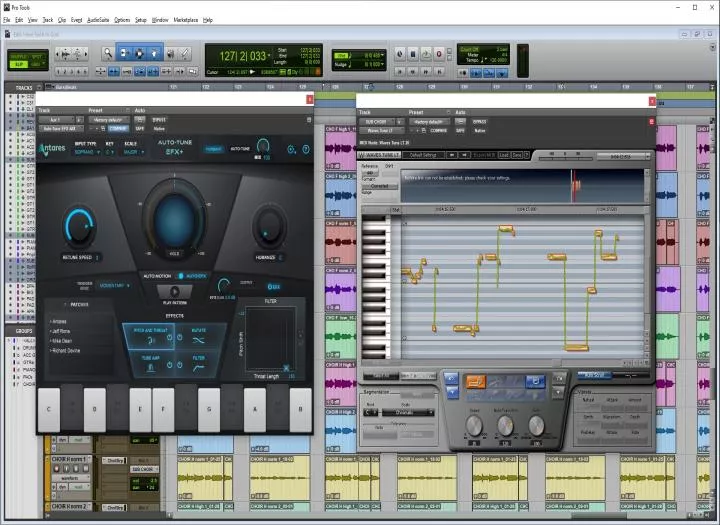Select the Trim tool
Viewport: 720px width, 525px height.
tap(124, 54)
